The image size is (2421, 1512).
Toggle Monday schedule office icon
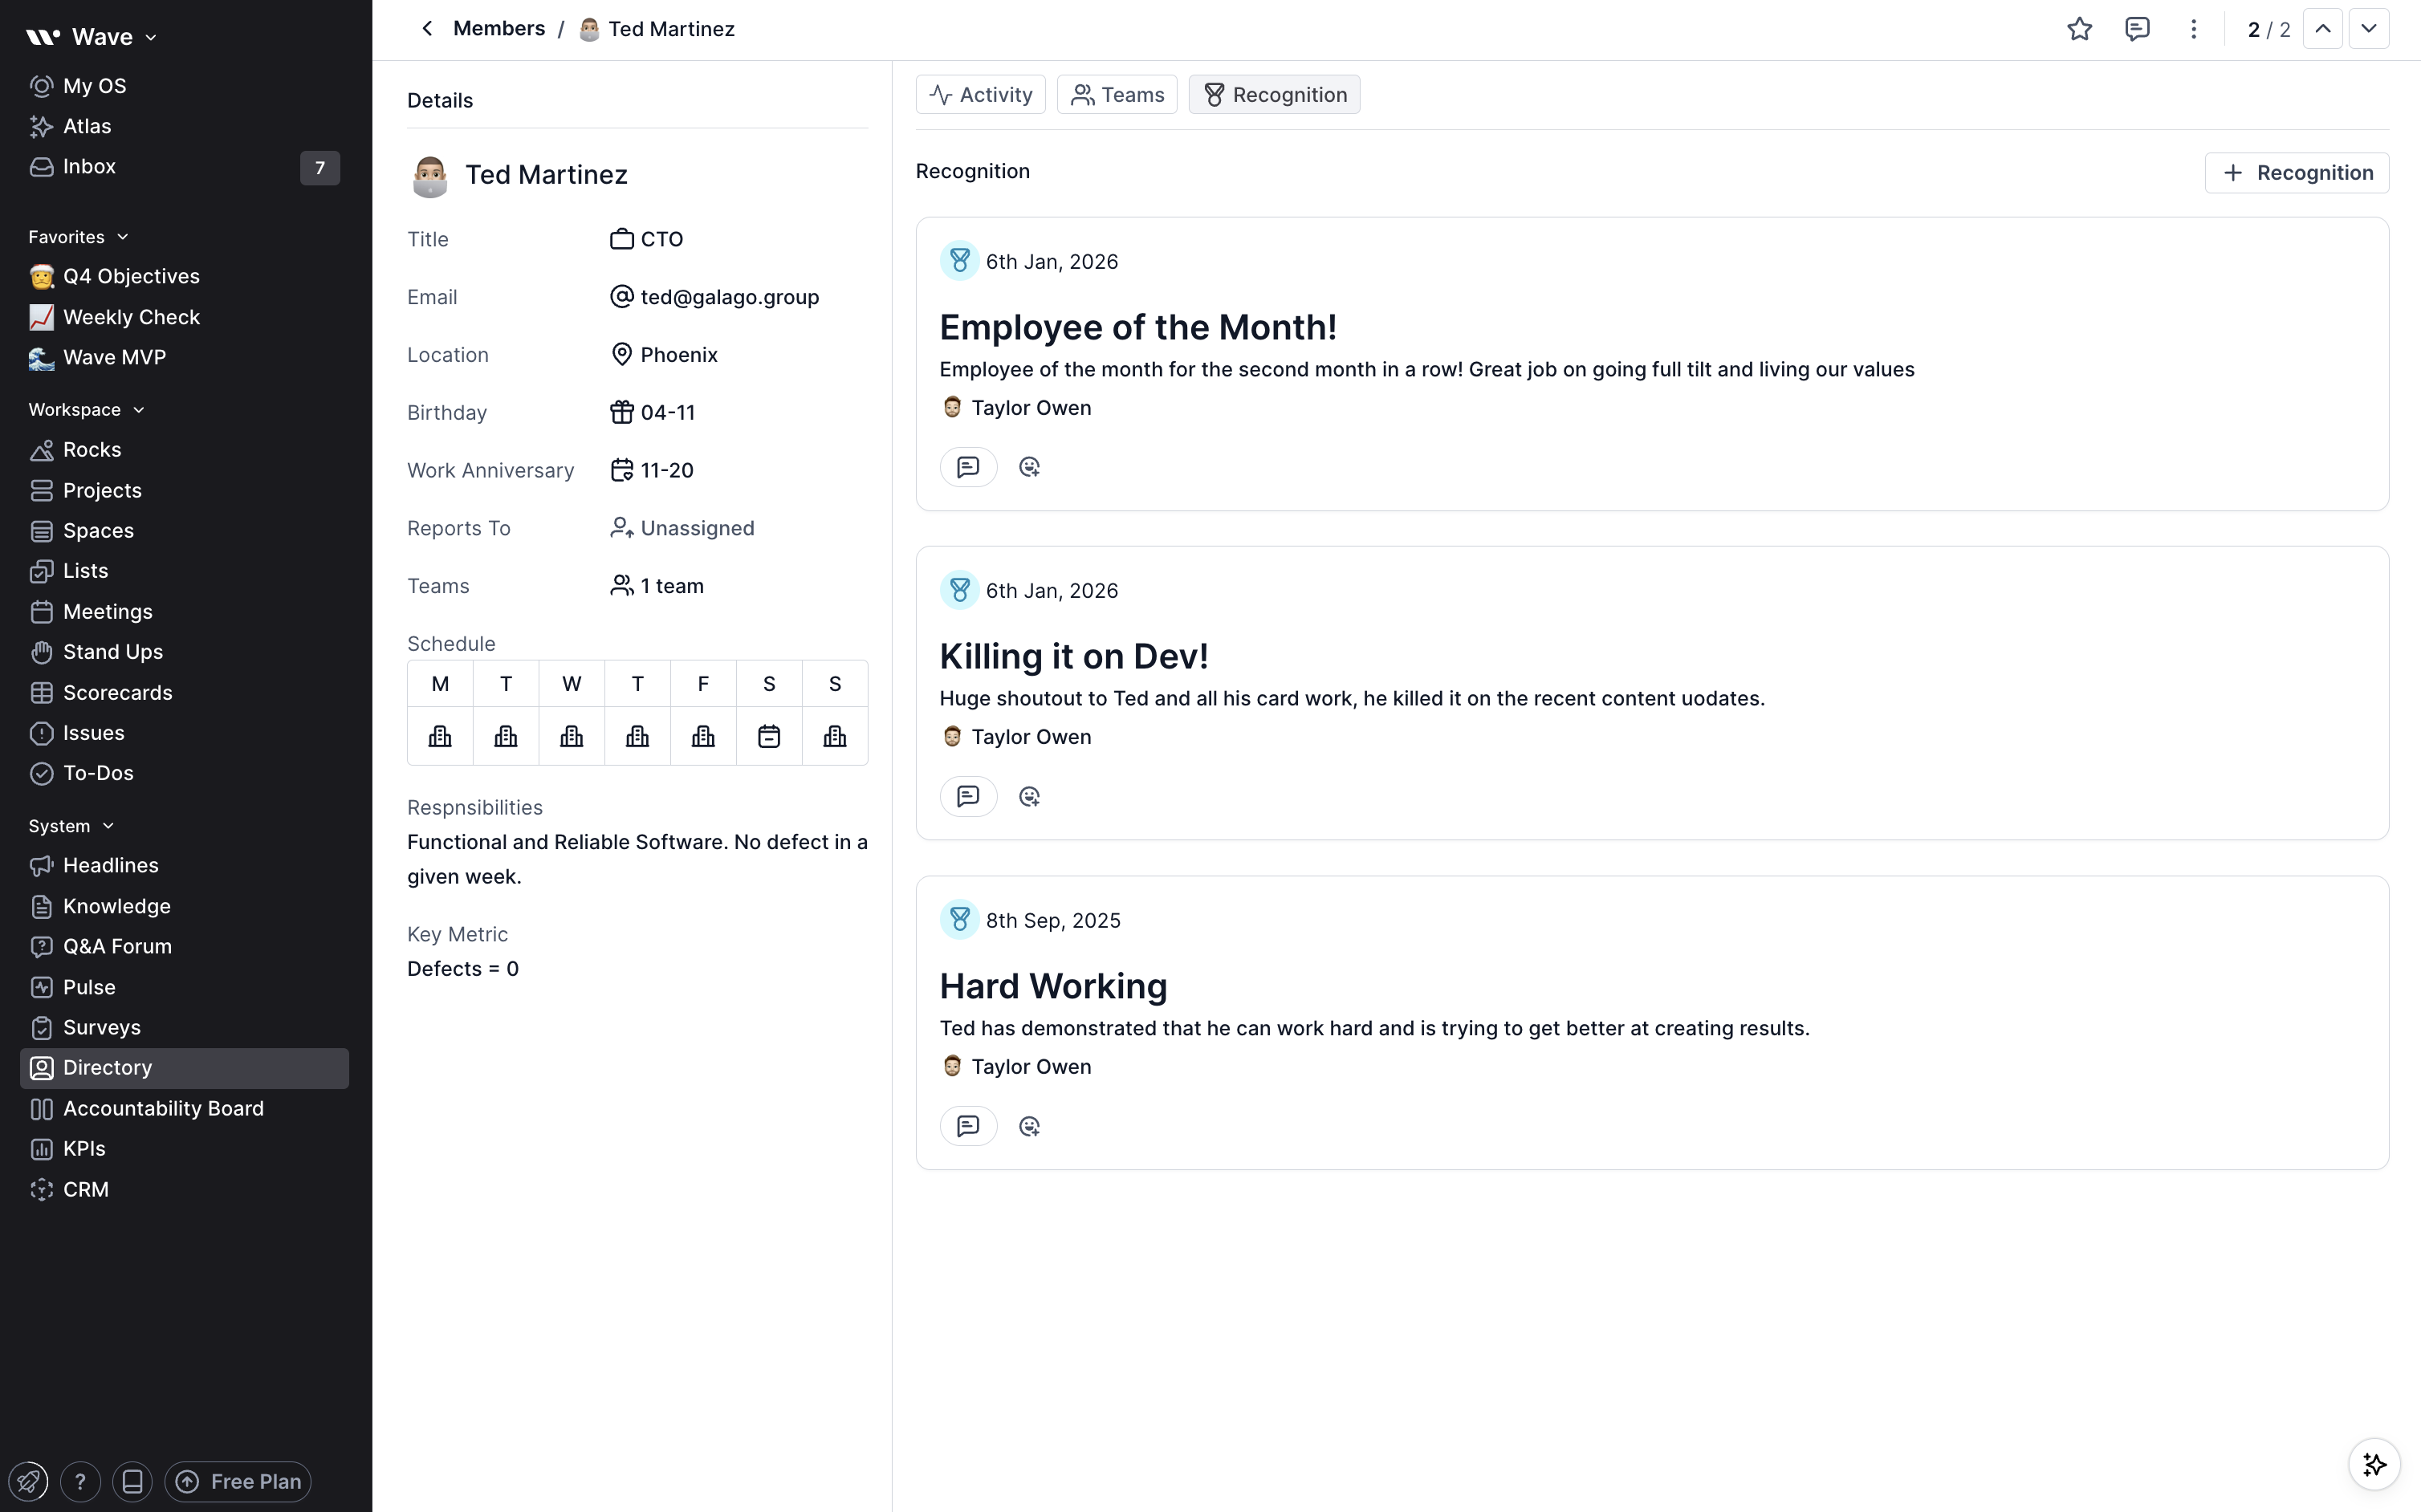pos(440,737)
